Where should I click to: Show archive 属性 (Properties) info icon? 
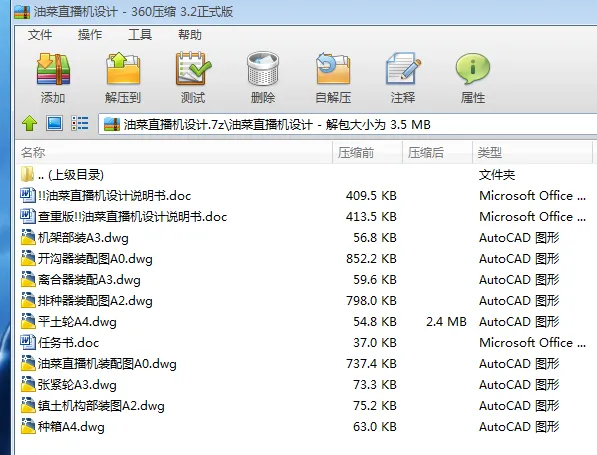[472, 69]
